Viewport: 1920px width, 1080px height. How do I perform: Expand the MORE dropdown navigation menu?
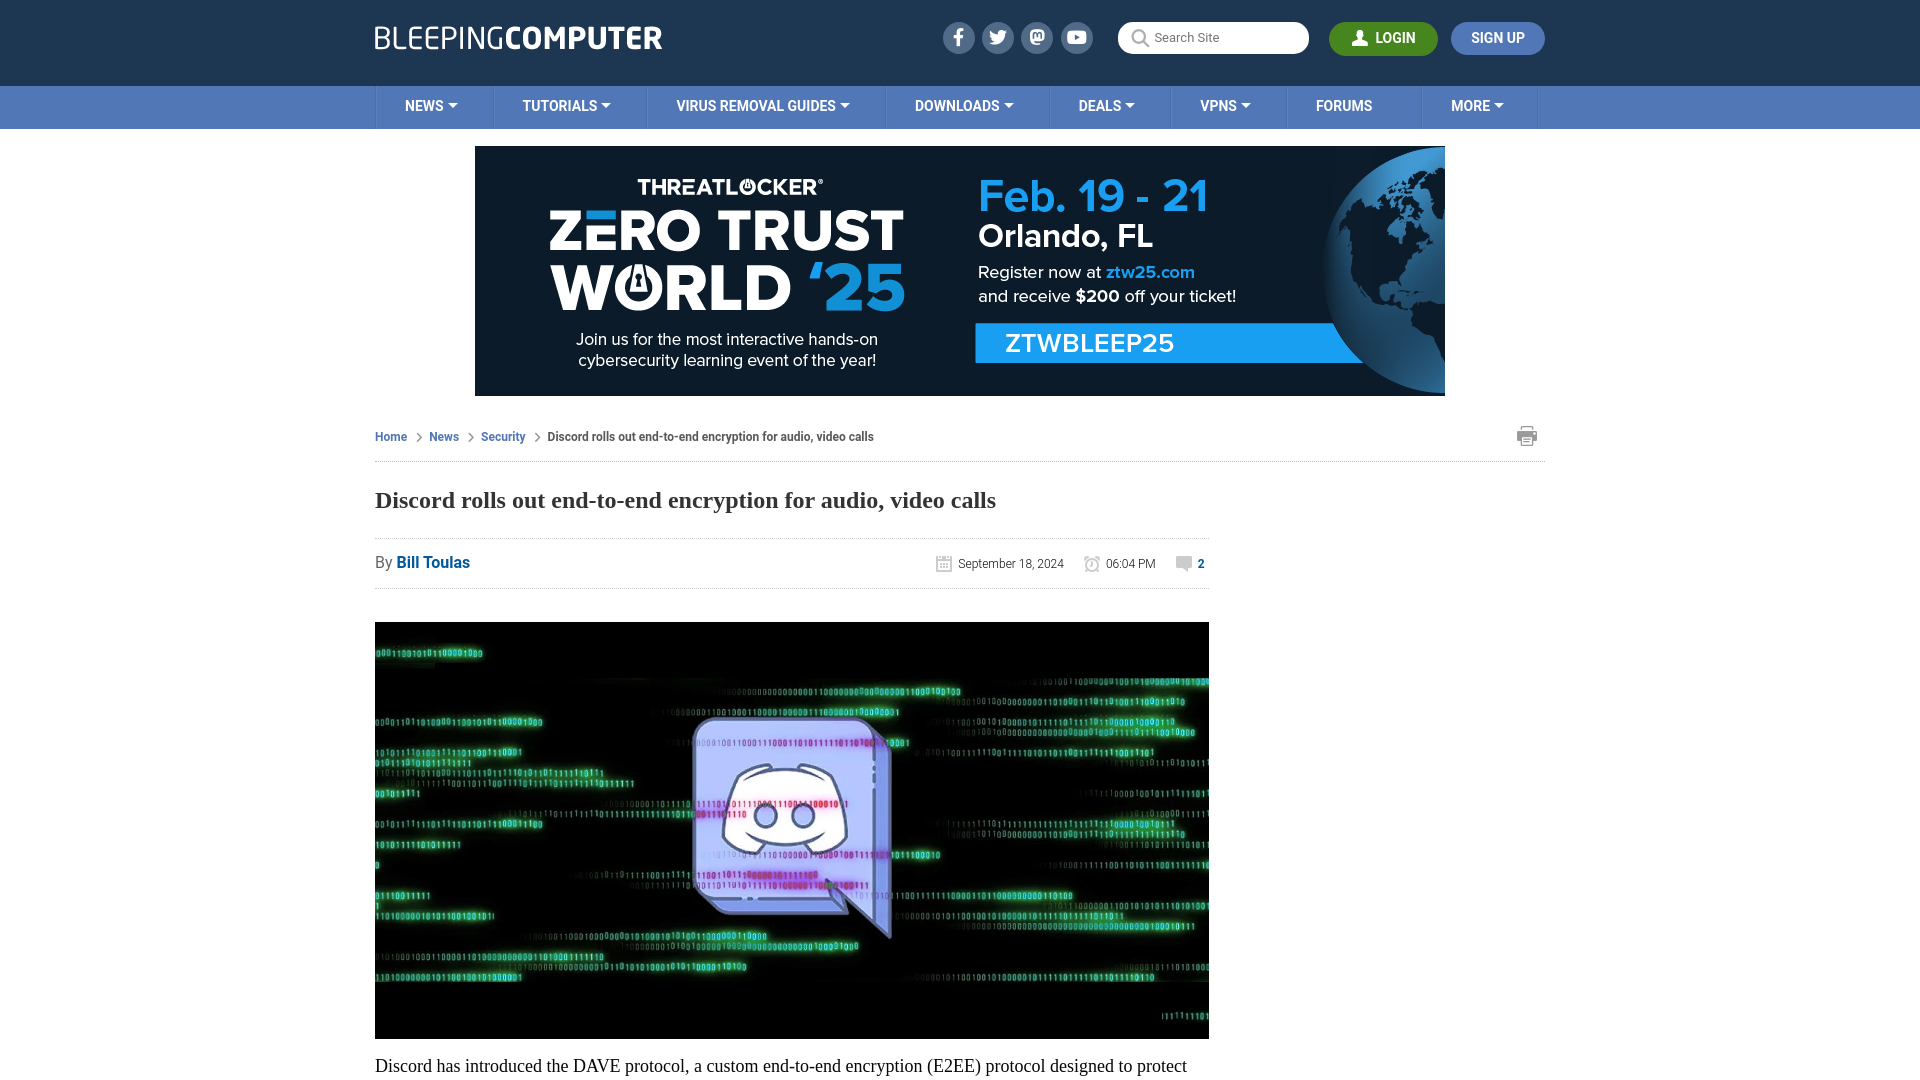pyautogui.click(x=1477, y=105)
